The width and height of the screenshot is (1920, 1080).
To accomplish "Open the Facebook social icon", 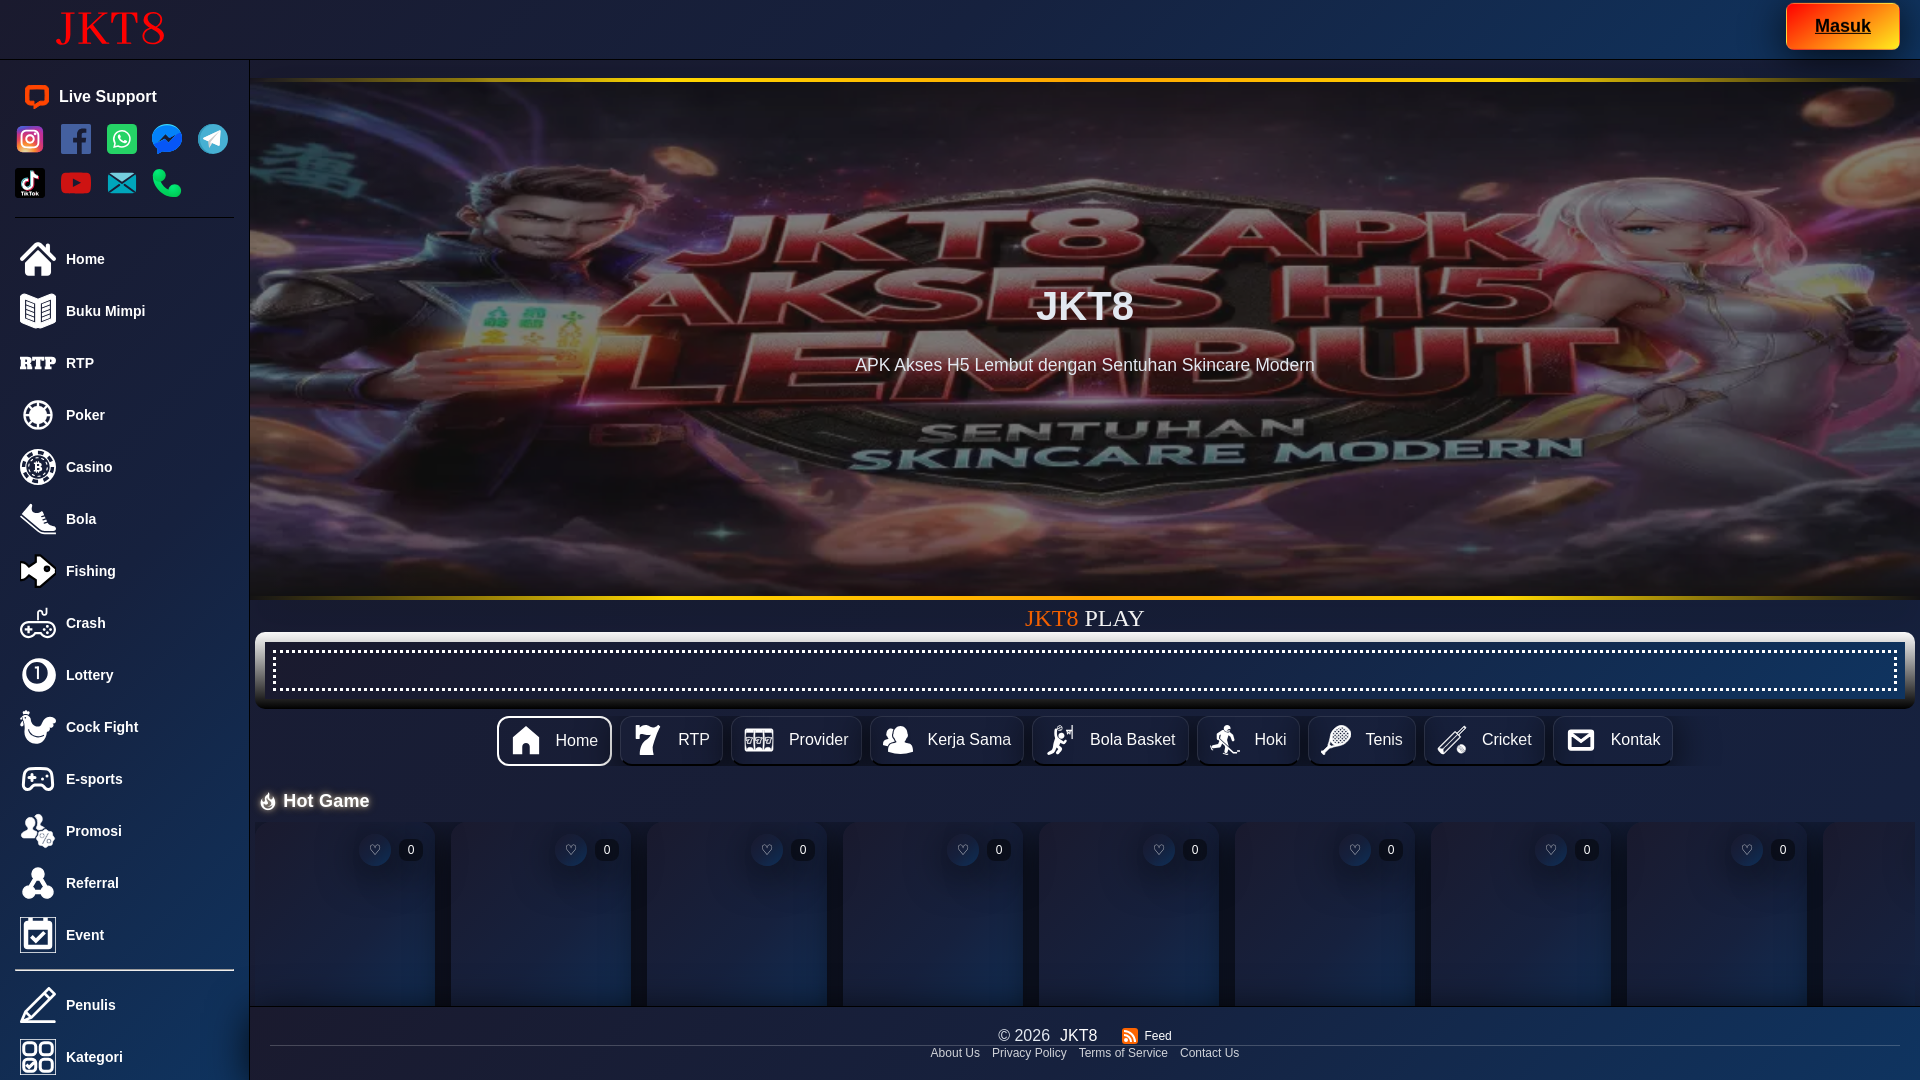I will click(76, 139).
